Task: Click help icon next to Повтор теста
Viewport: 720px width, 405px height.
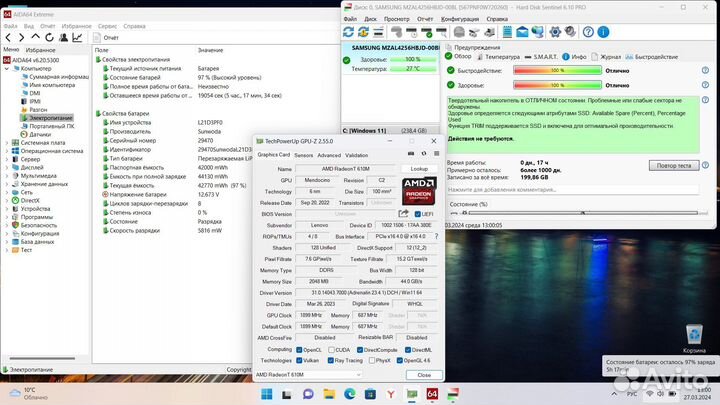Action: point(705,165)
